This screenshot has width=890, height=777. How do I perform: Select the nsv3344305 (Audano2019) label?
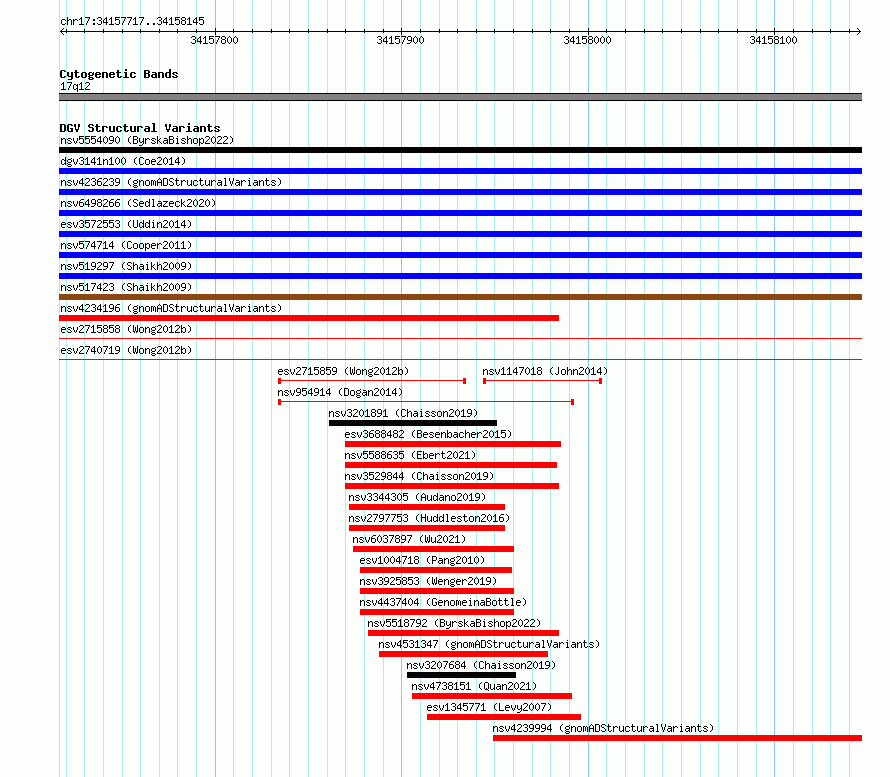pyautogui.click(x=417, y=497)
